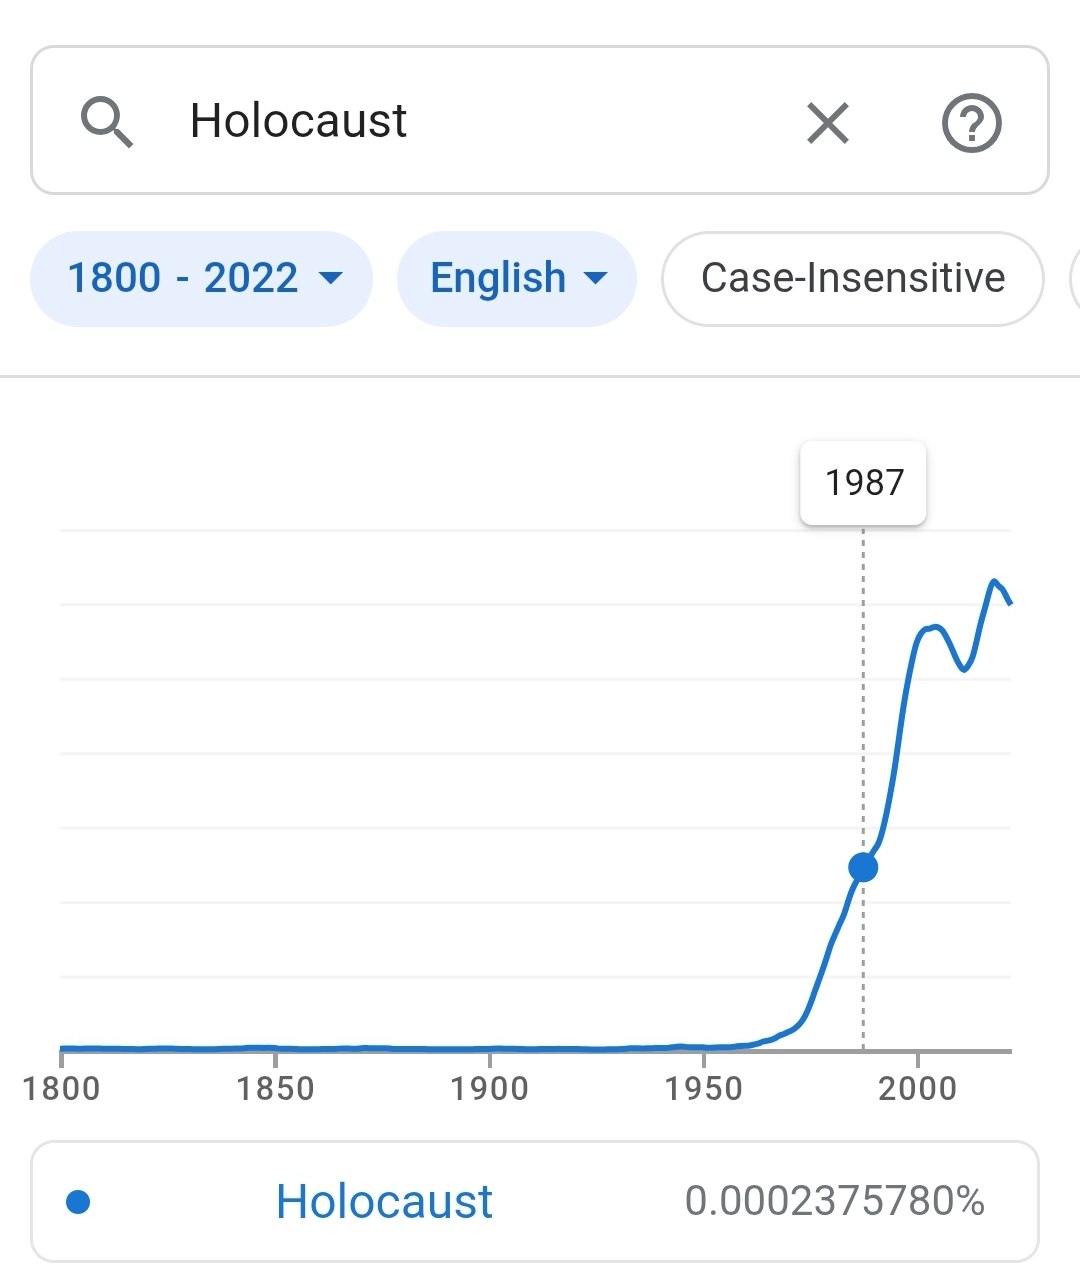Toggle the Case-Insensitive chip

pyautogui.click(x=853, y=278)
